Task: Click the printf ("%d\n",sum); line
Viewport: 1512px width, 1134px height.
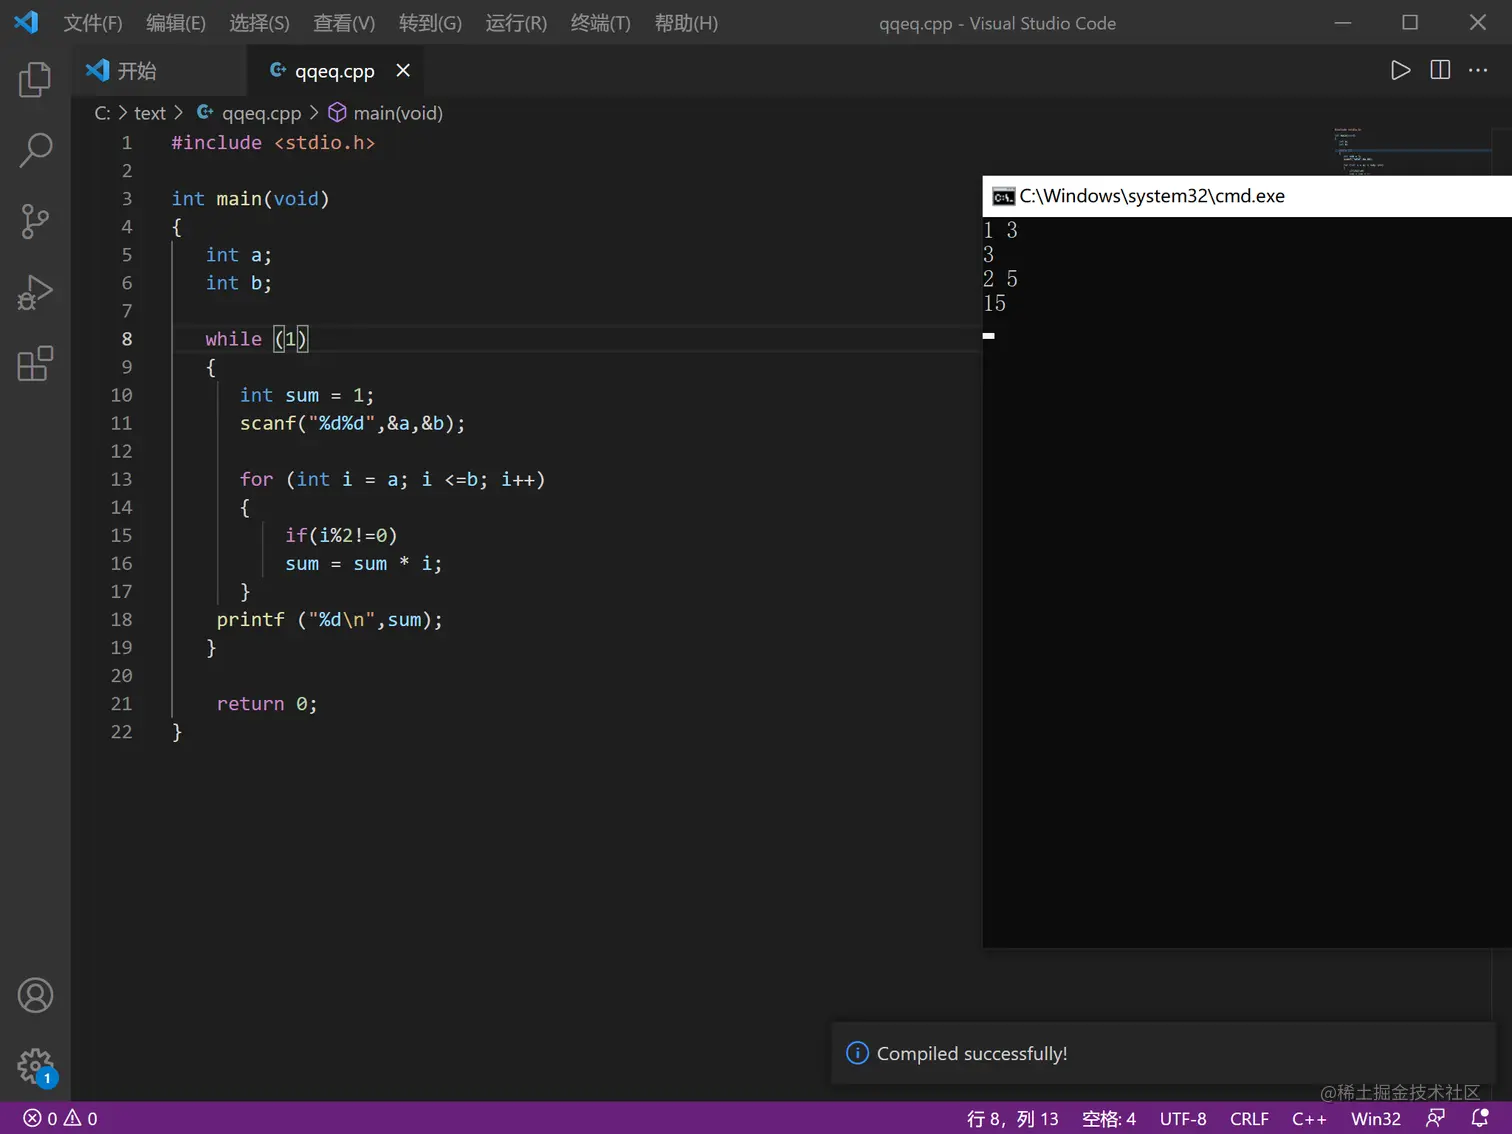Action: [330, 620]
